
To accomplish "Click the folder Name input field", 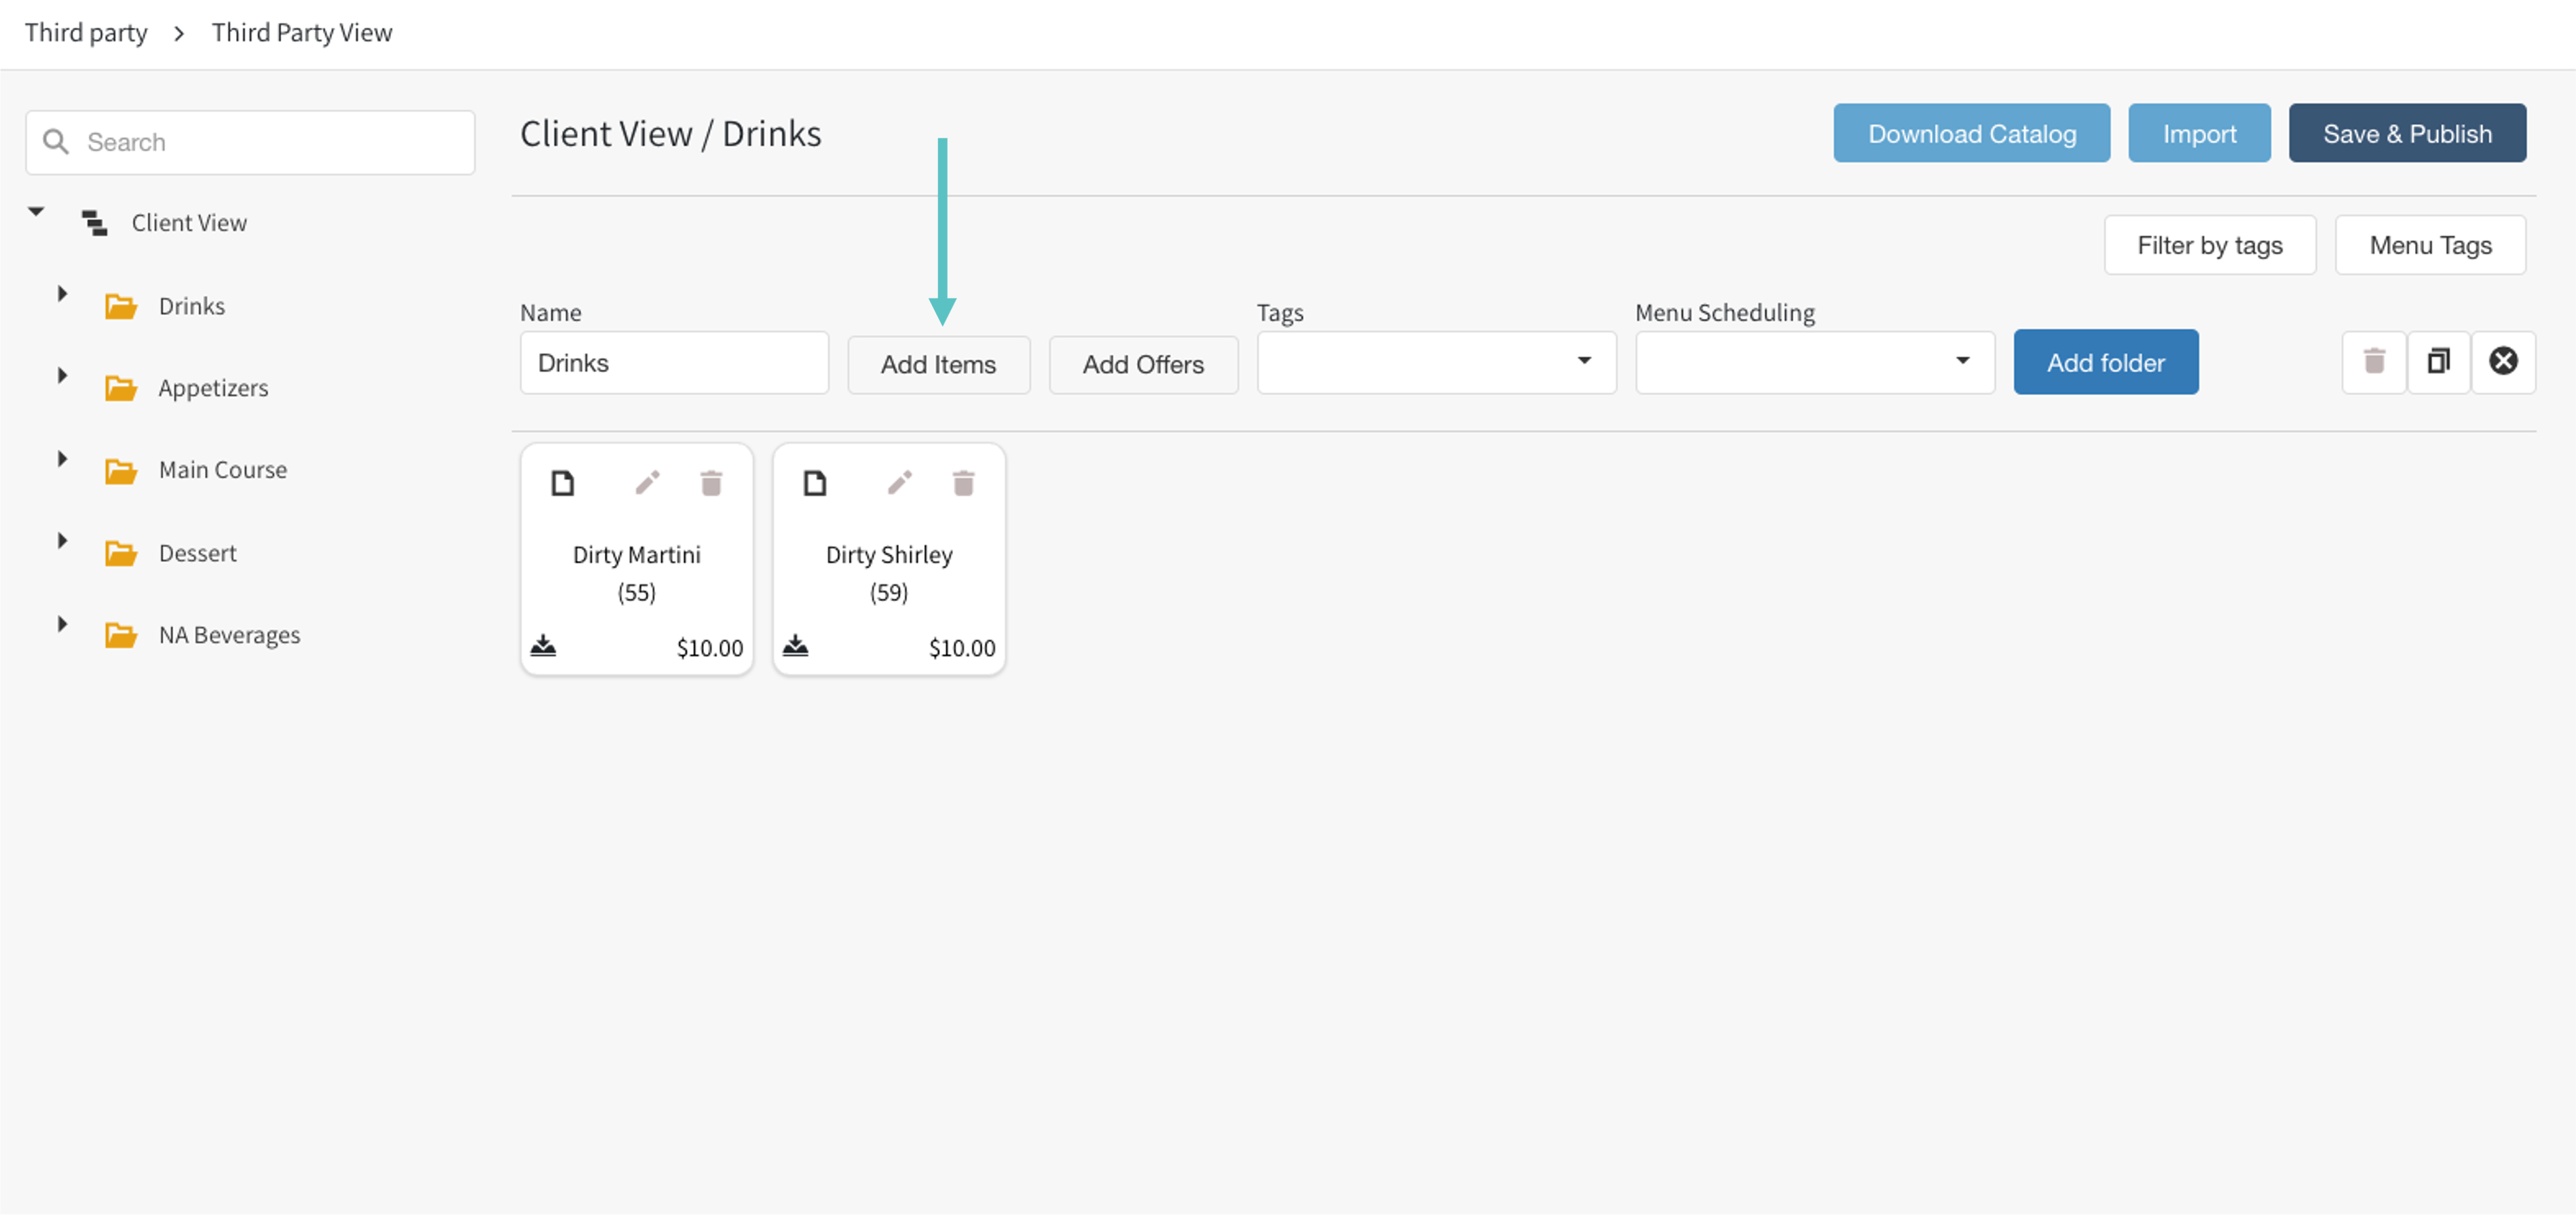I will [x=673, y=363].
